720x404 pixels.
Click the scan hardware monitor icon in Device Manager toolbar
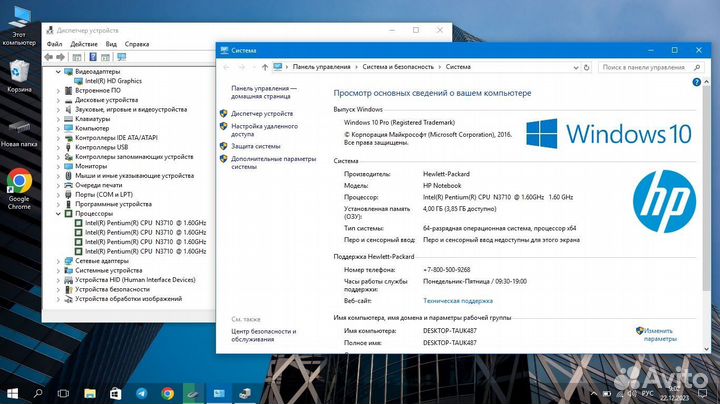click(121, 57)
